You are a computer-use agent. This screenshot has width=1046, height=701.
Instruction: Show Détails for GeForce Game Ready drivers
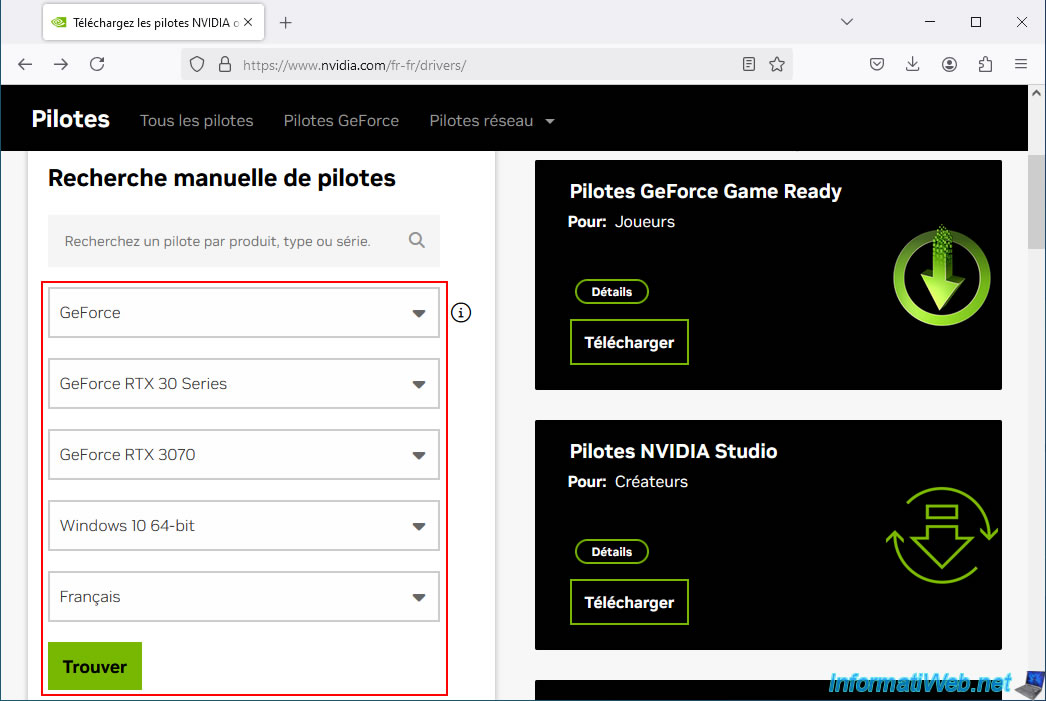pyautogui.click(x=612, y=292)
